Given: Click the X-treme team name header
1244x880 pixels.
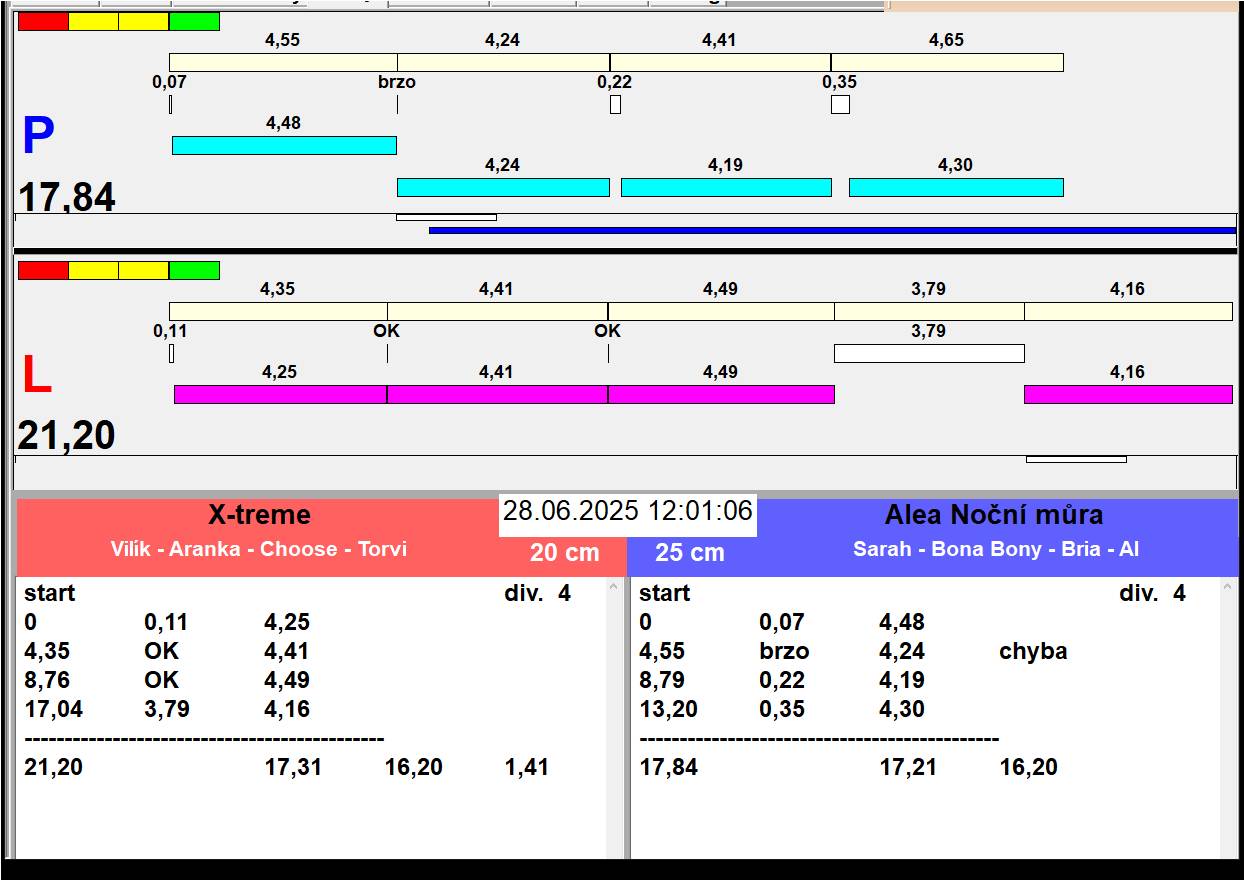Looking at the screenshot, I should click(259, 515).
